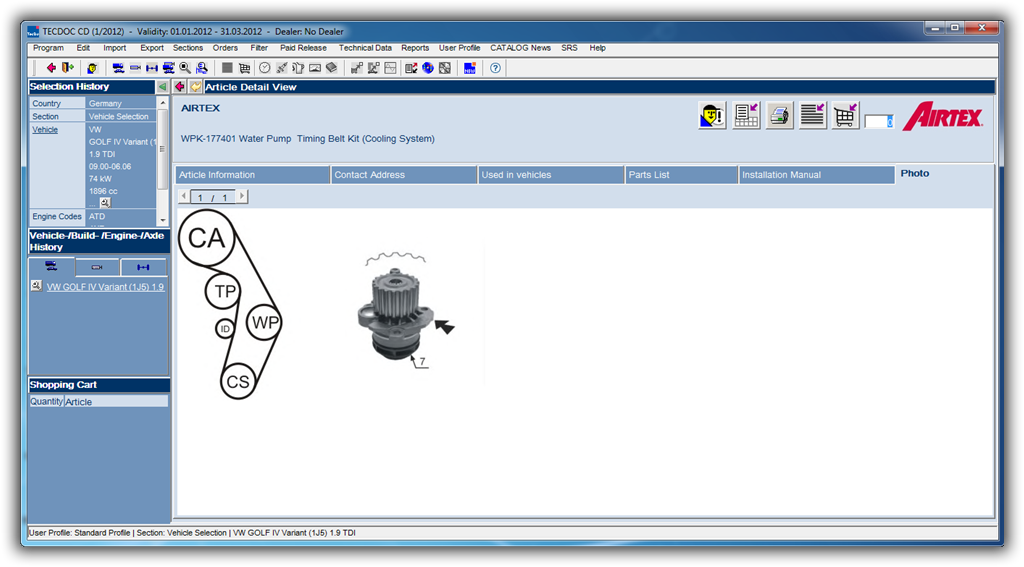Select the axle history tab icon
The width and height of the screenshot is (1024, 567).
pyautogui.click(x=144, y=267)
